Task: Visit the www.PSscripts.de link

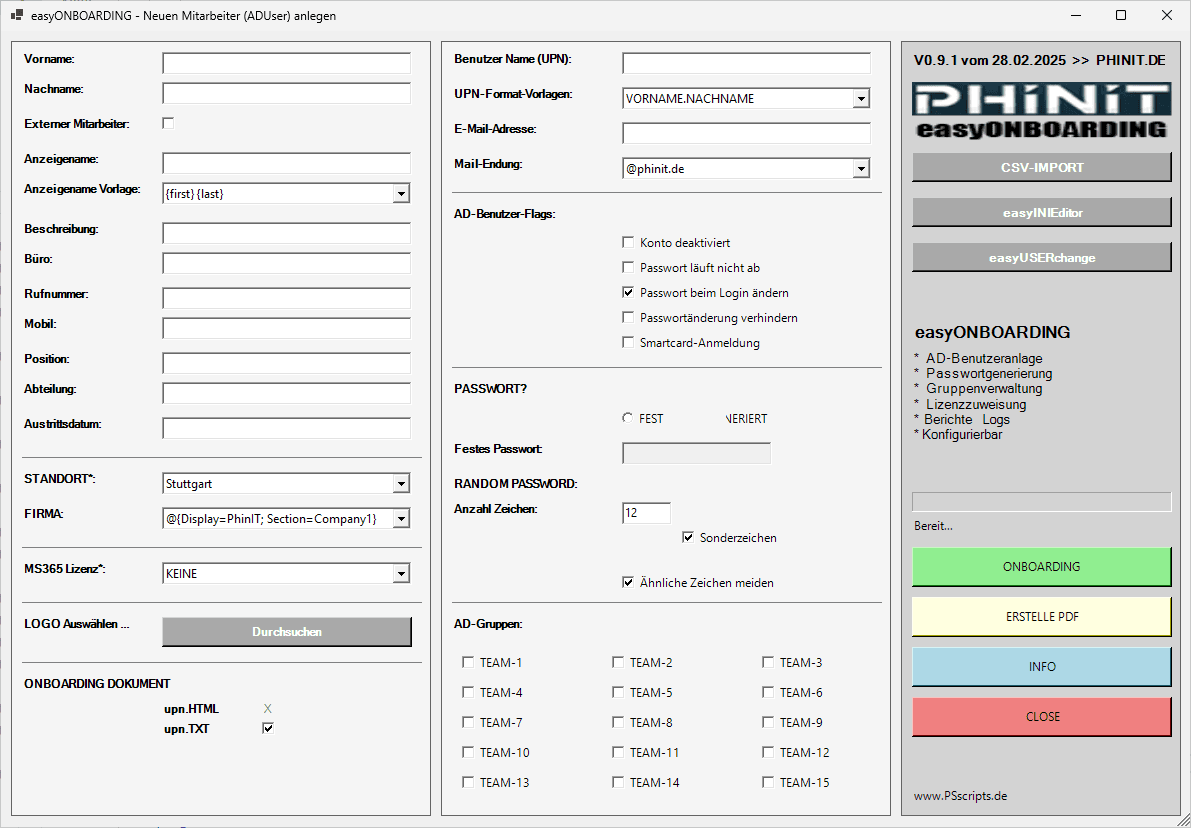Action: pyautogui.click(x=960, y=795)
